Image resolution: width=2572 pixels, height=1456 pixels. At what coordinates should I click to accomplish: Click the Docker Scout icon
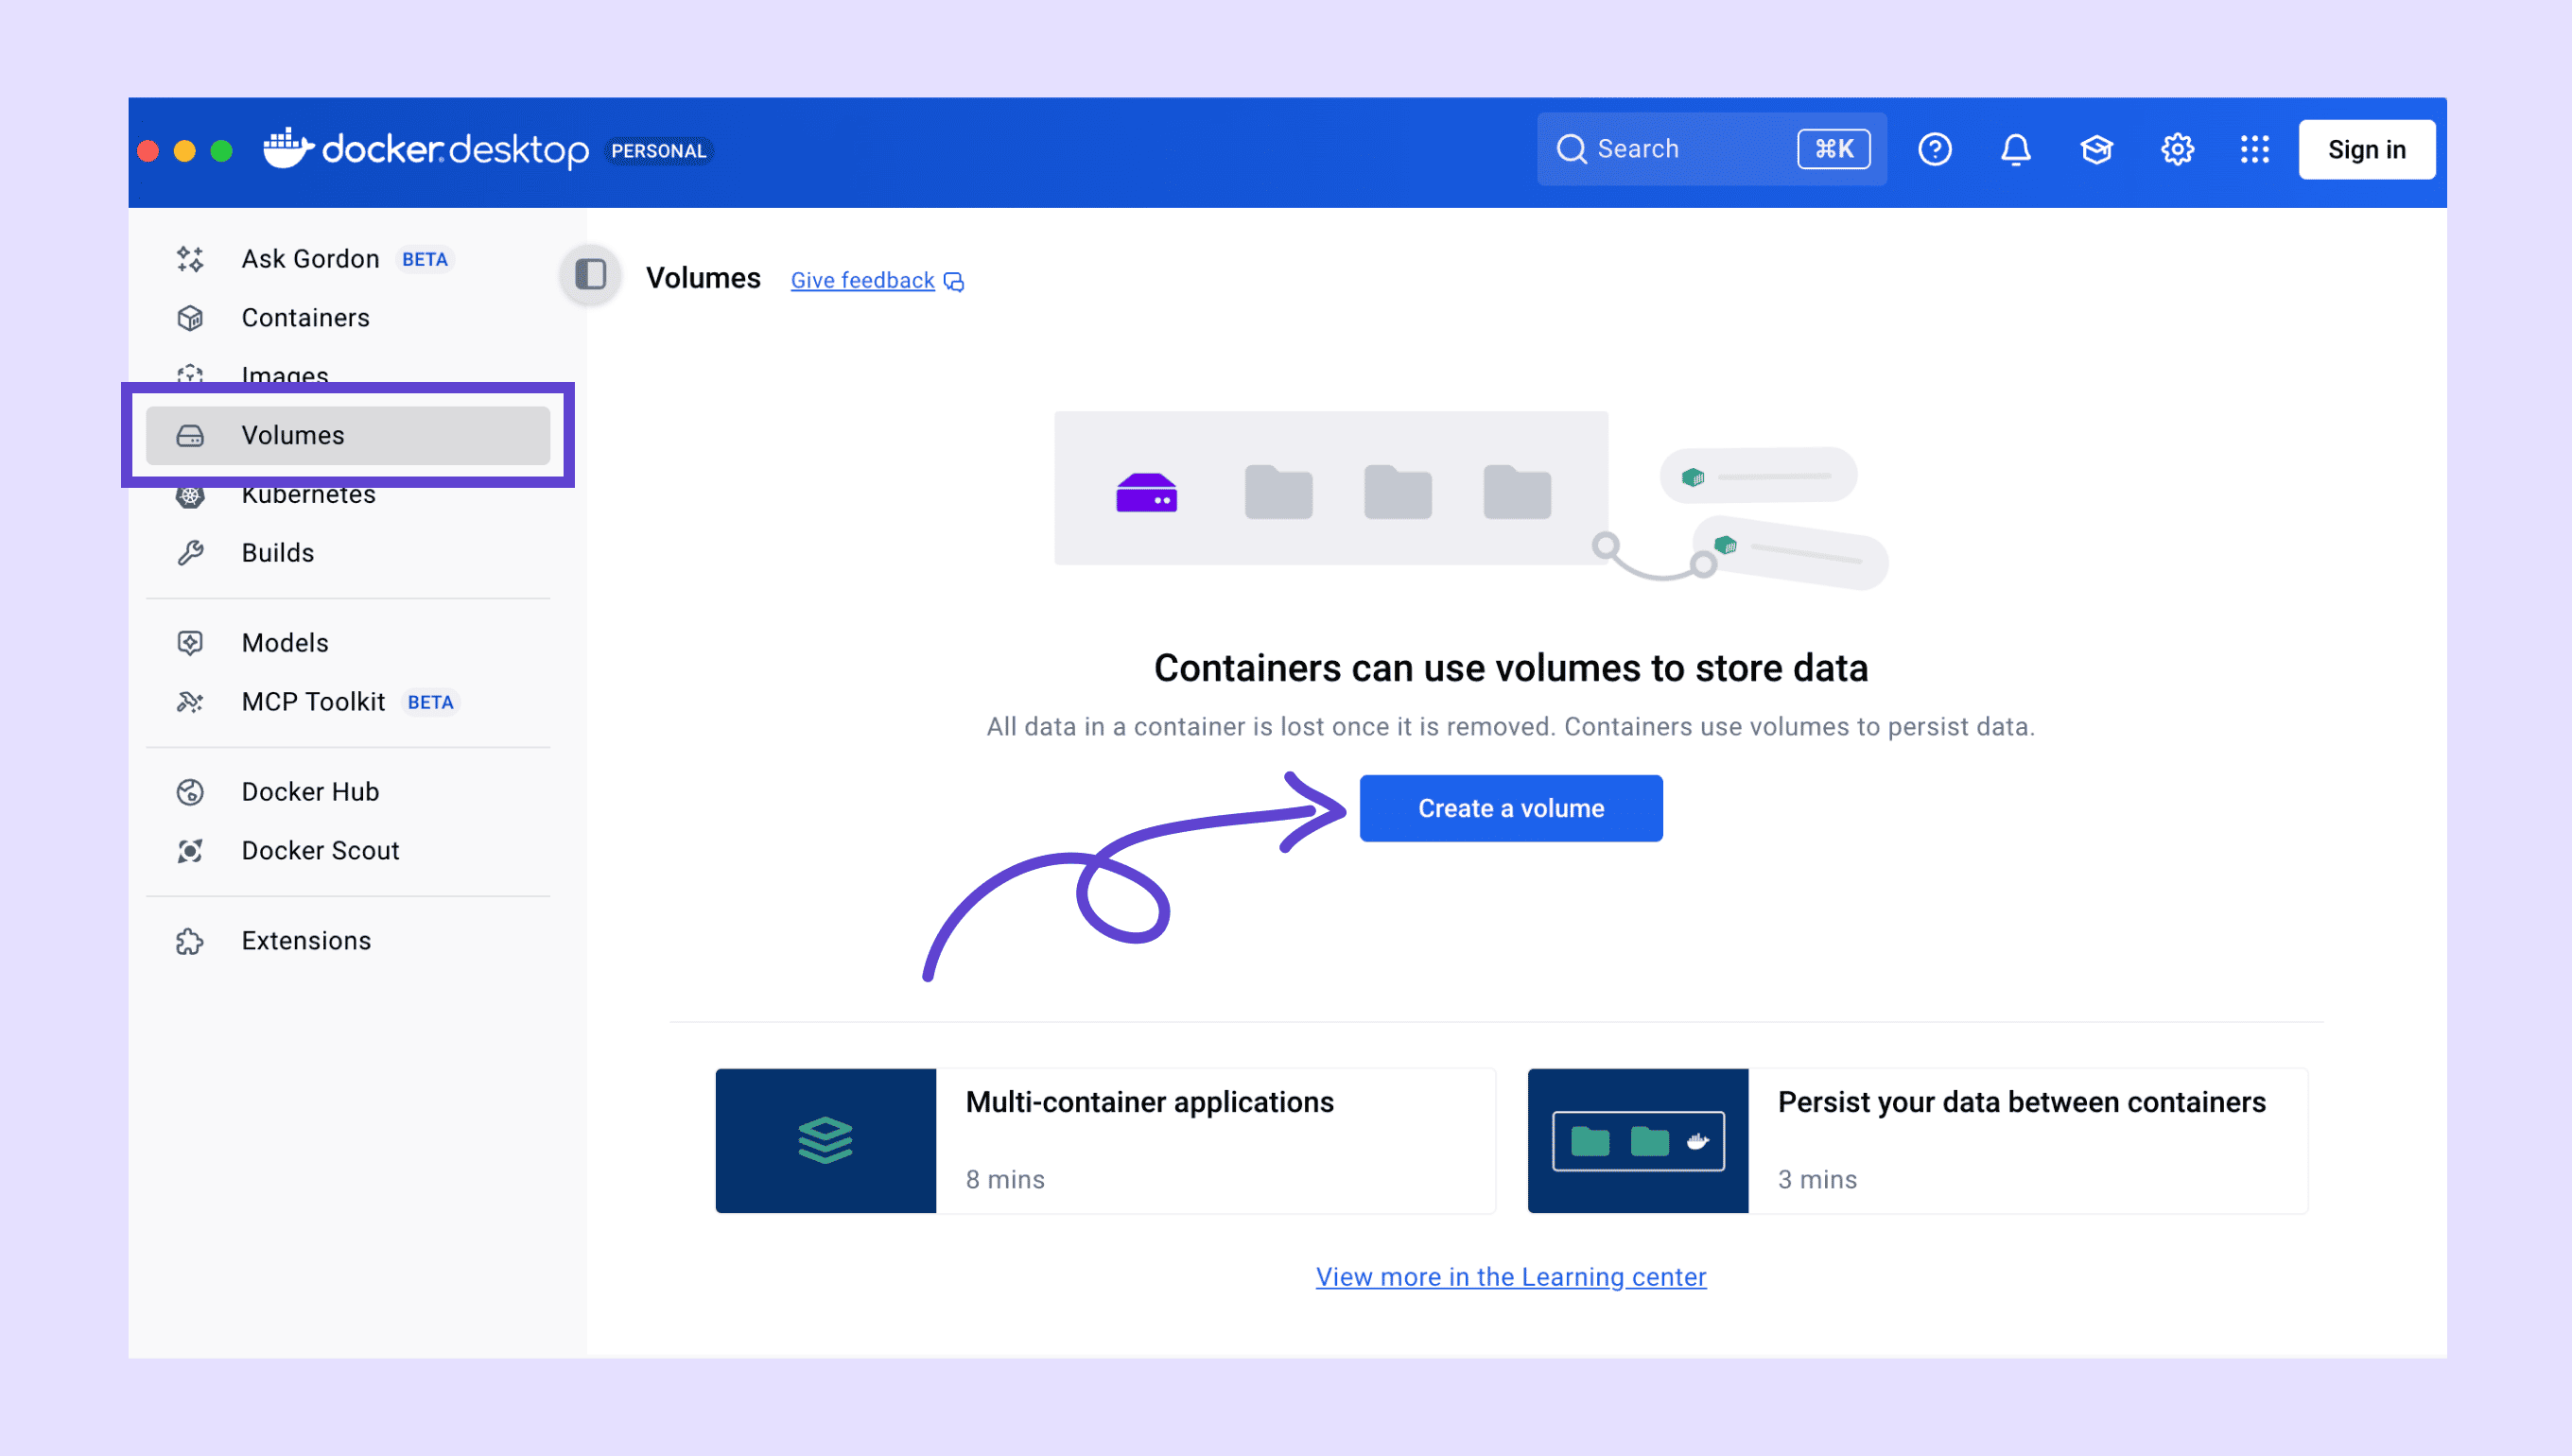pos(190,851)
